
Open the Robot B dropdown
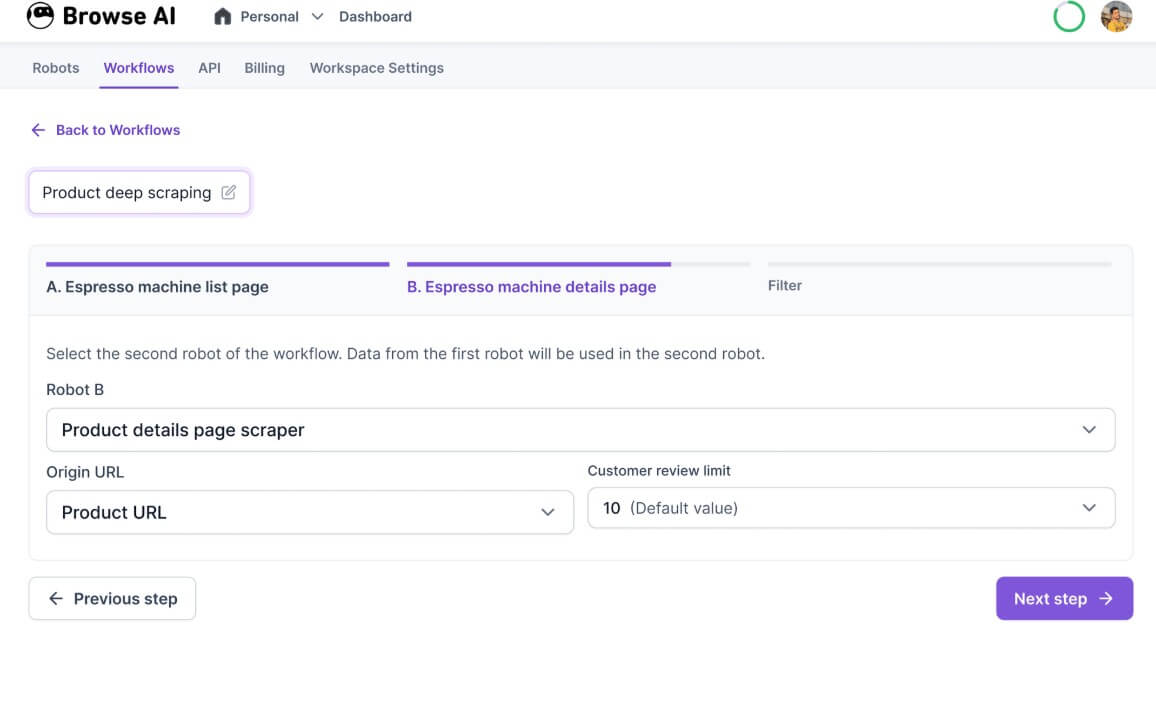click(580, 430)
